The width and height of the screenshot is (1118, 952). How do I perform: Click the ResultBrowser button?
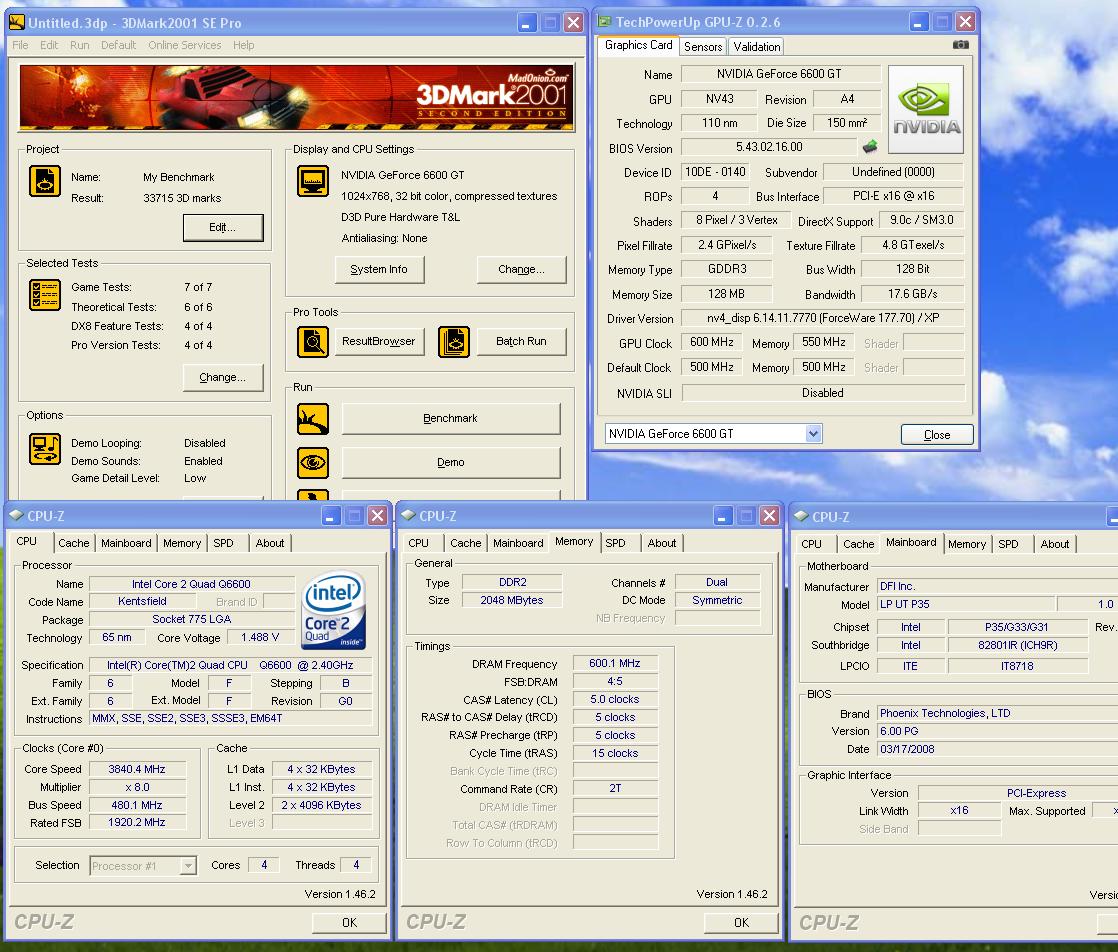[x=379, y=342]
